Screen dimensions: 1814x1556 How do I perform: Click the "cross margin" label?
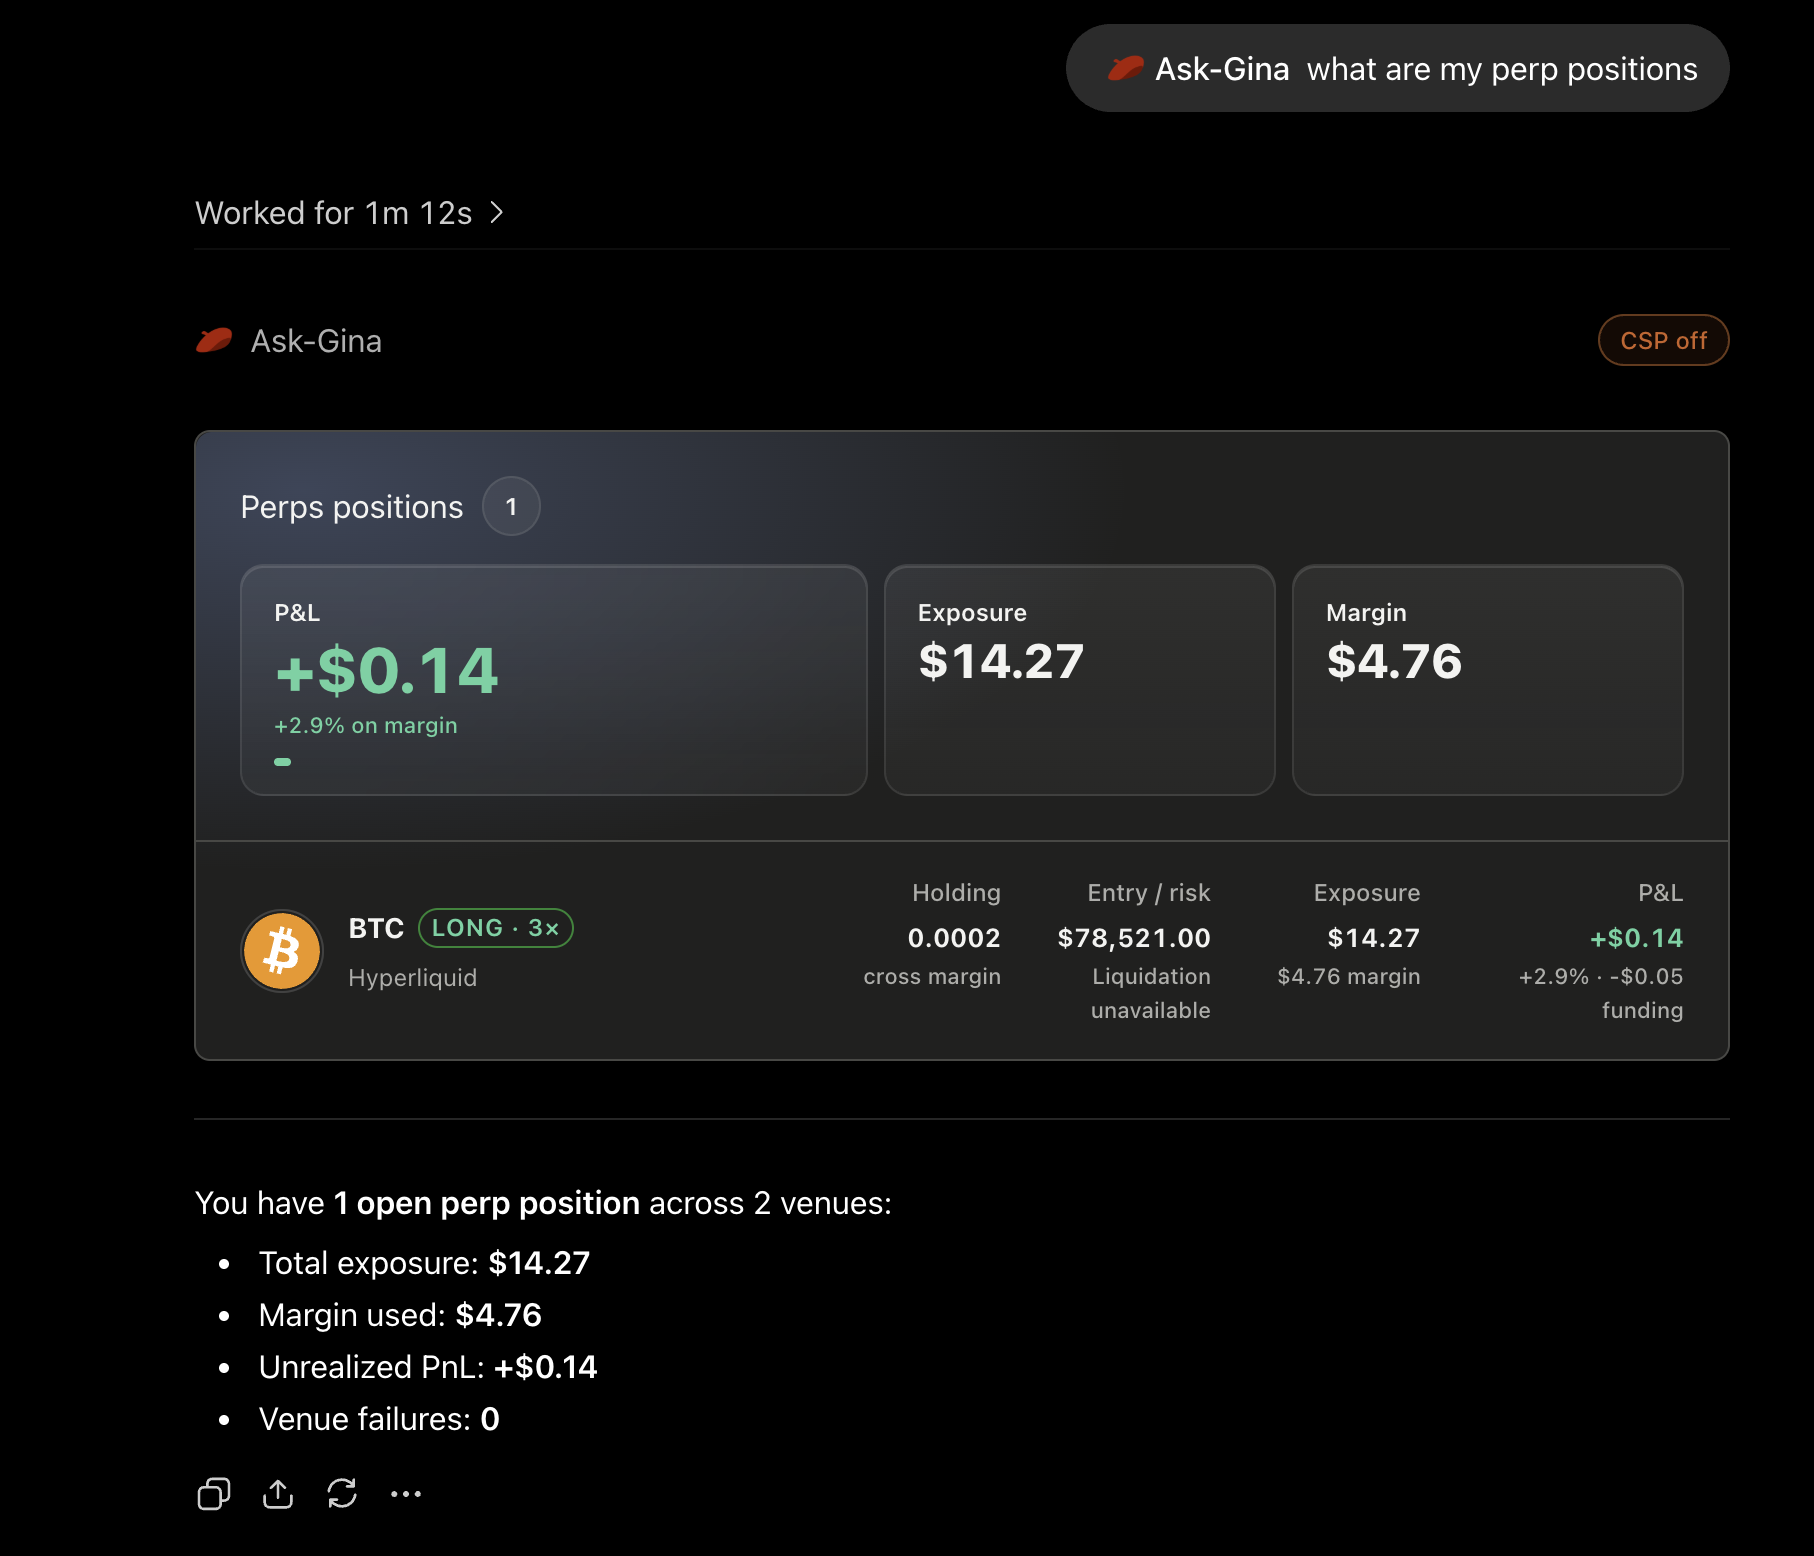point(932,977)
